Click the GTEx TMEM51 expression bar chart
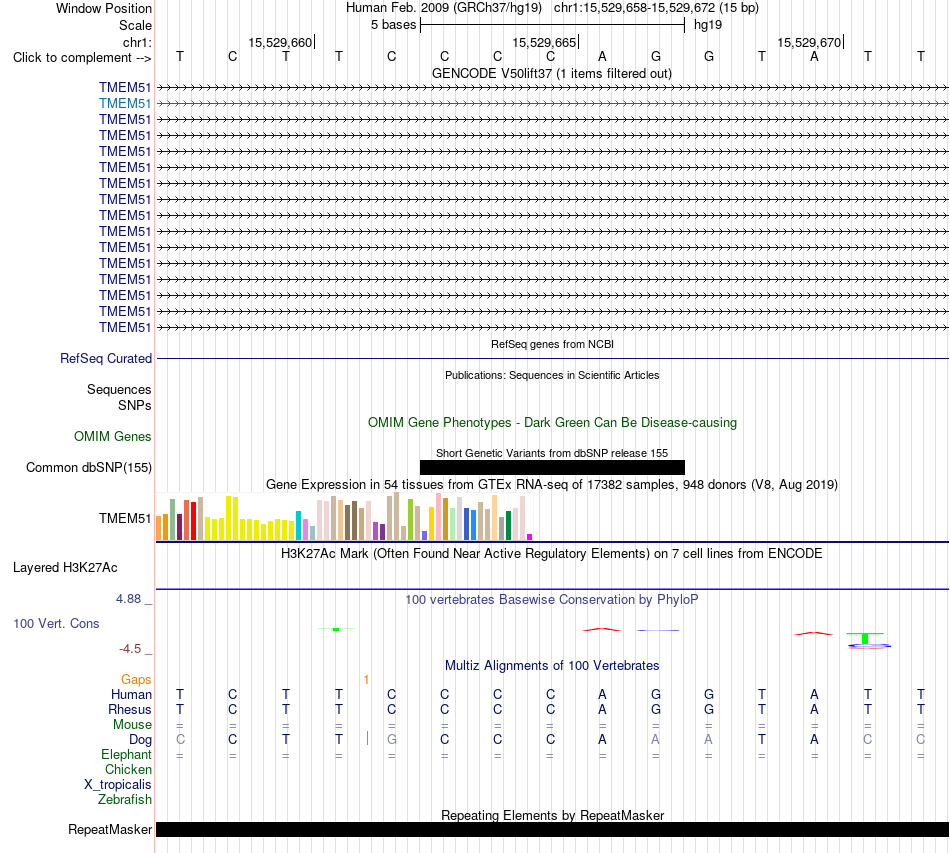Viewport: 950px width, 853px height. point(344,516)
